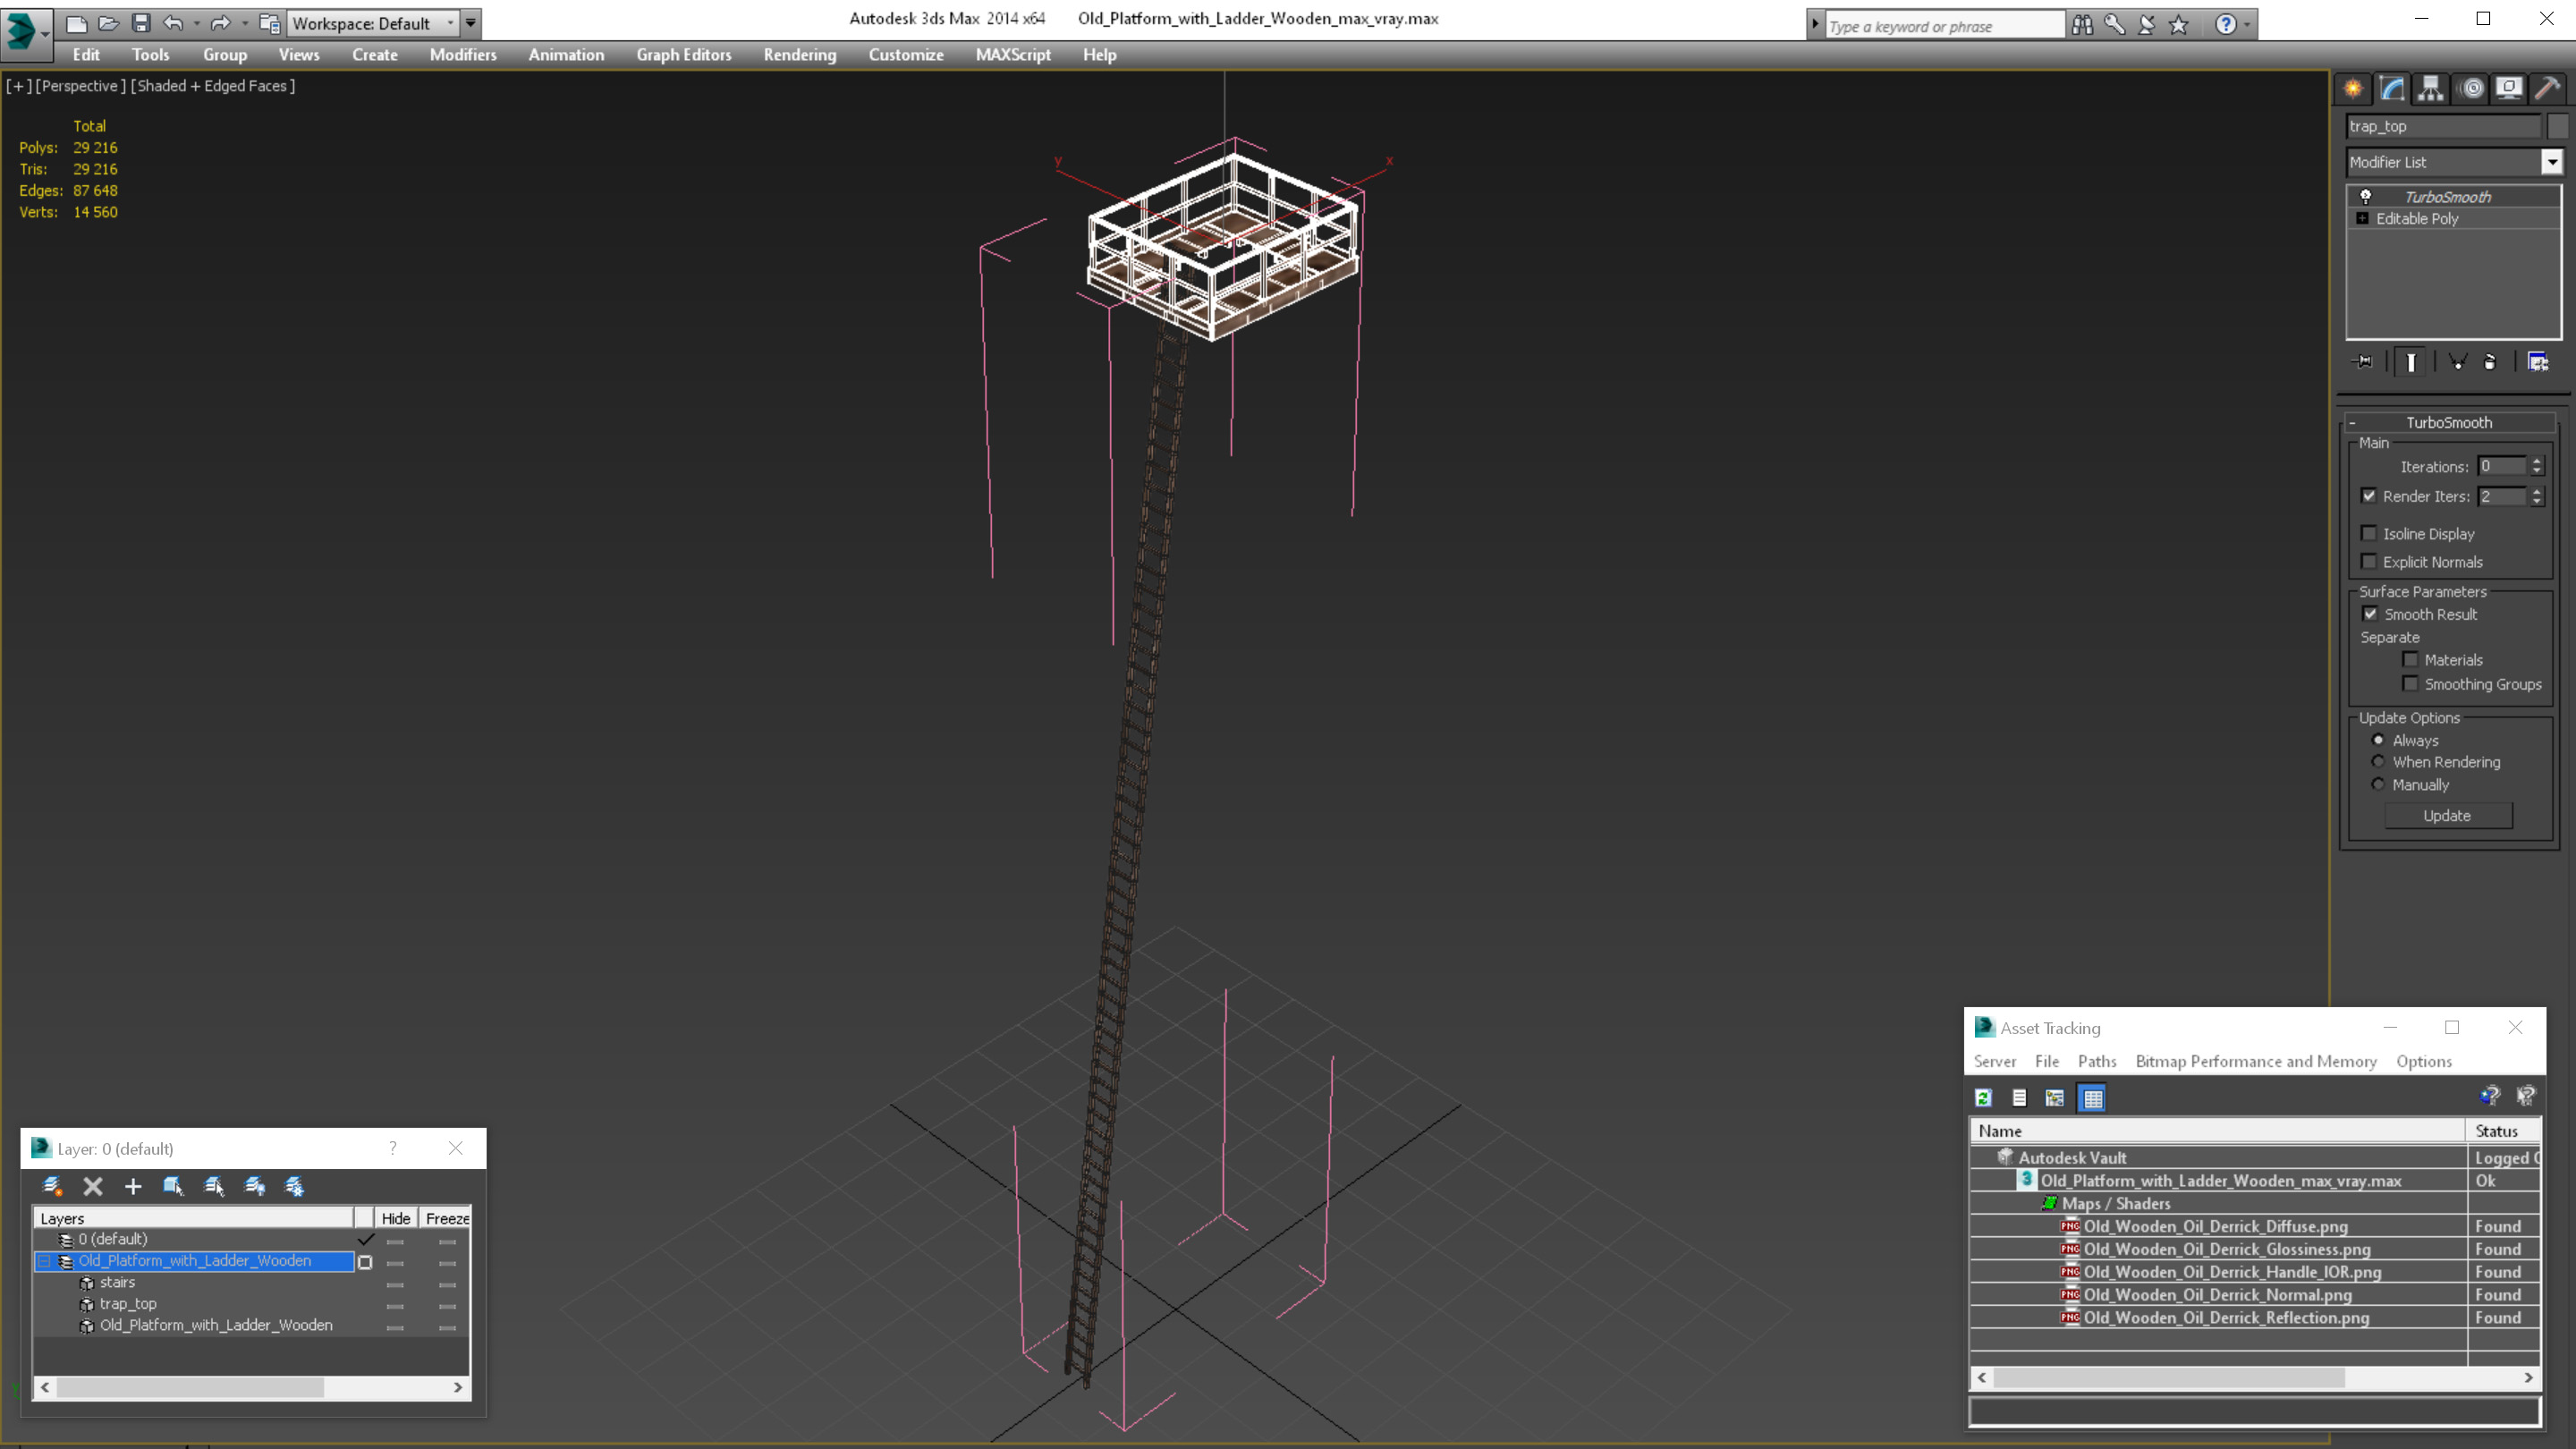
Task: Uncheck Smooth Result option
Action: pos(2370,614)
